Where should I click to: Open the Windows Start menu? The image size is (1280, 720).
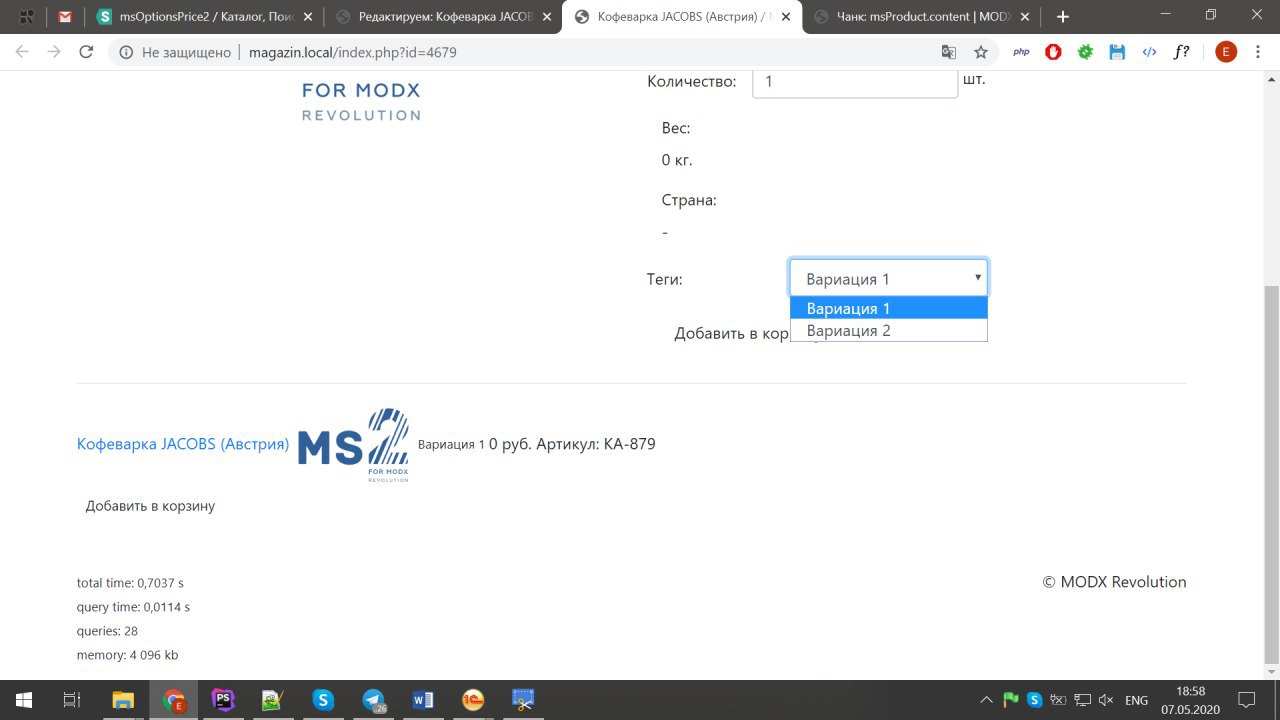tap(23, 700)
